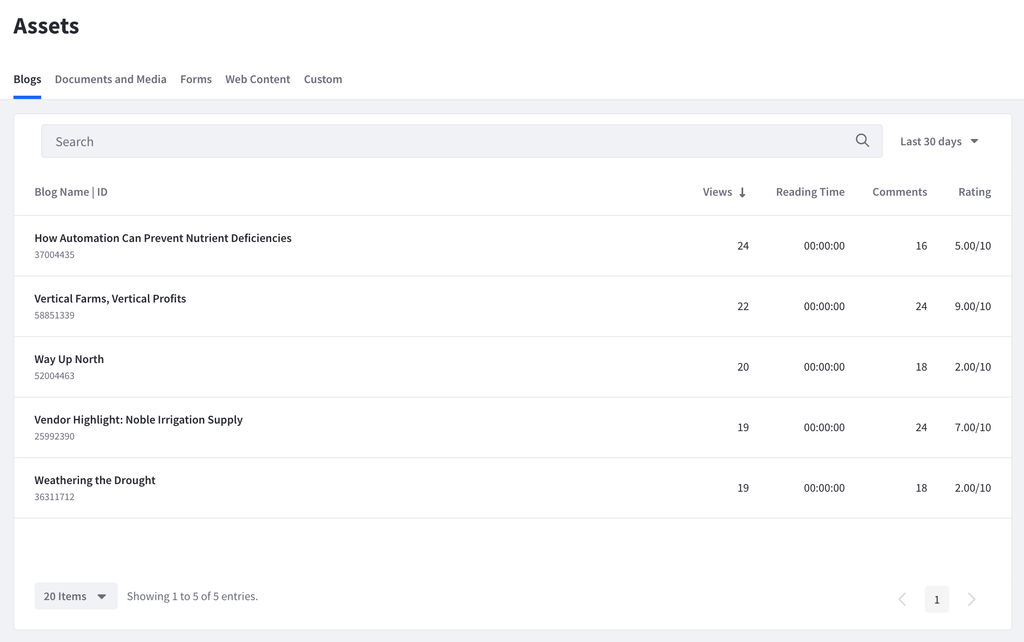Switch to the Documents and Media tab

pyautogui.click(x=110, y=79)
